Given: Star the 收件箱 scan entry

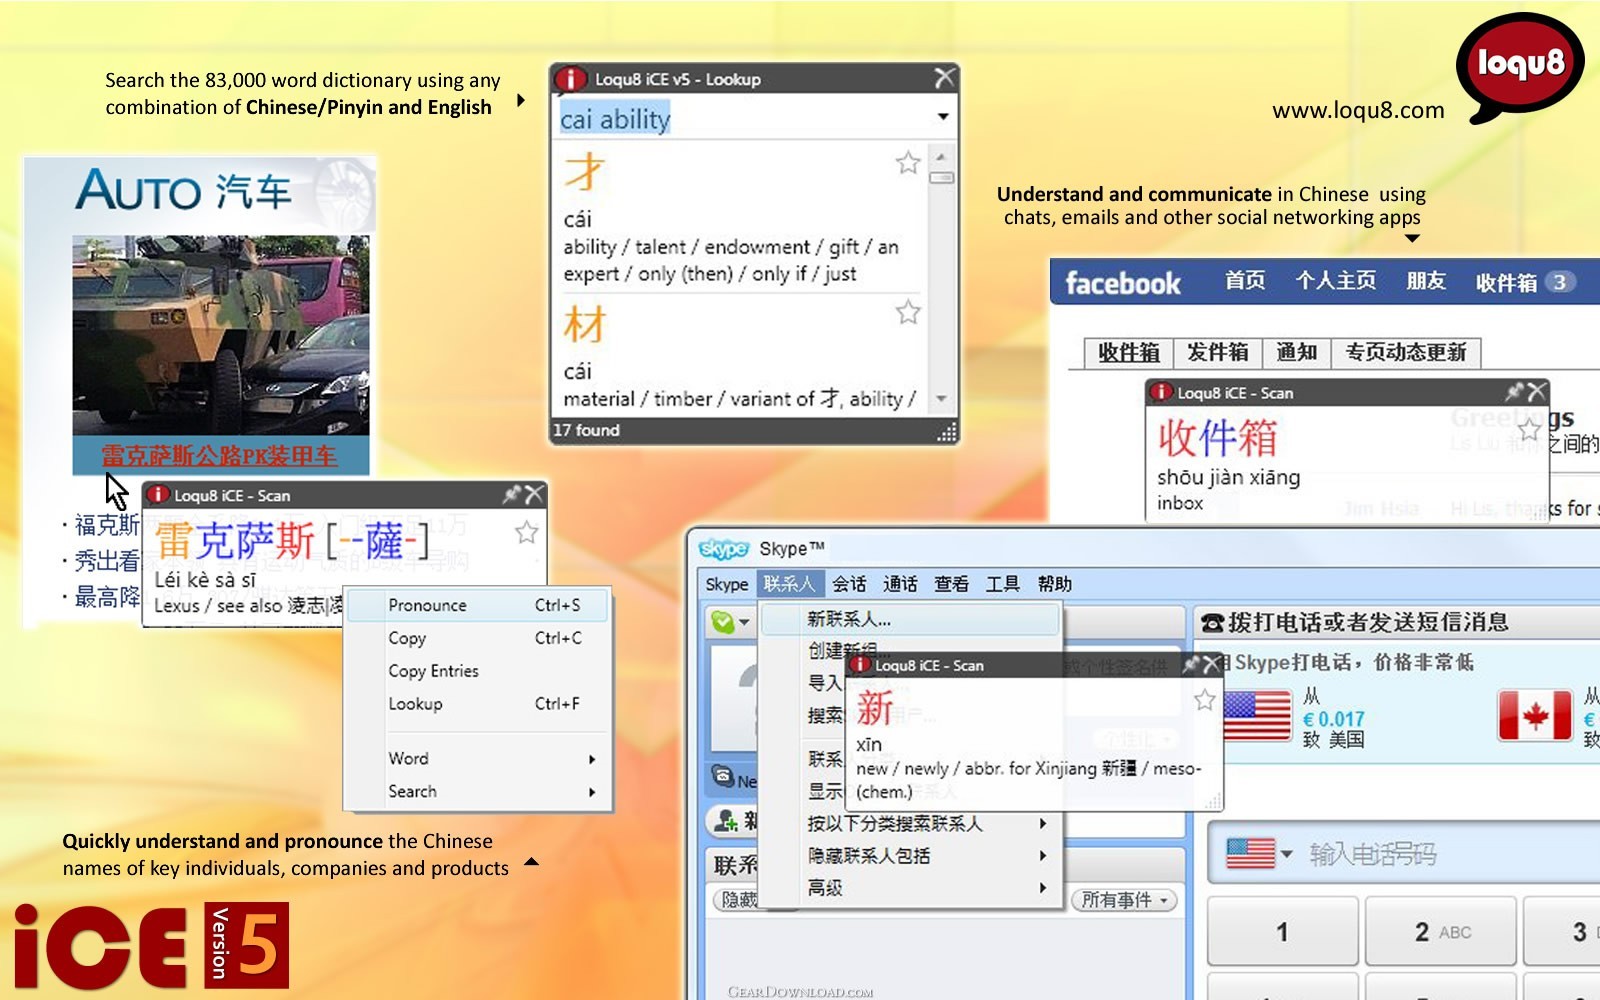Looking at the screenshot, I should click(x=1529, y=430).
